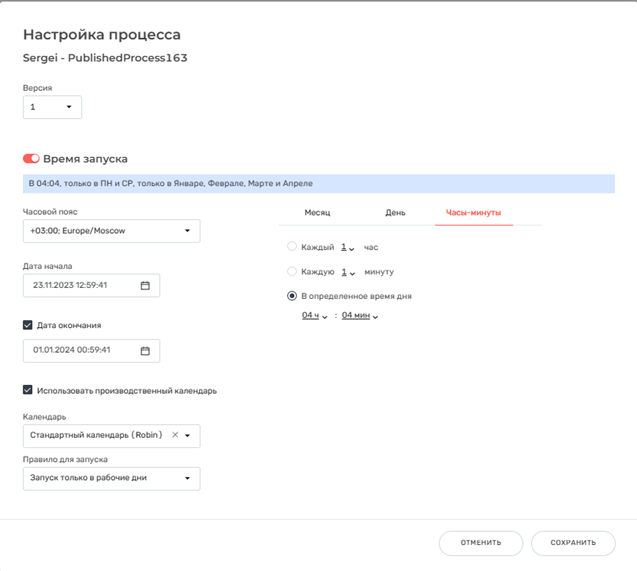Select the Каждую минуту radio option

point(292,271)
